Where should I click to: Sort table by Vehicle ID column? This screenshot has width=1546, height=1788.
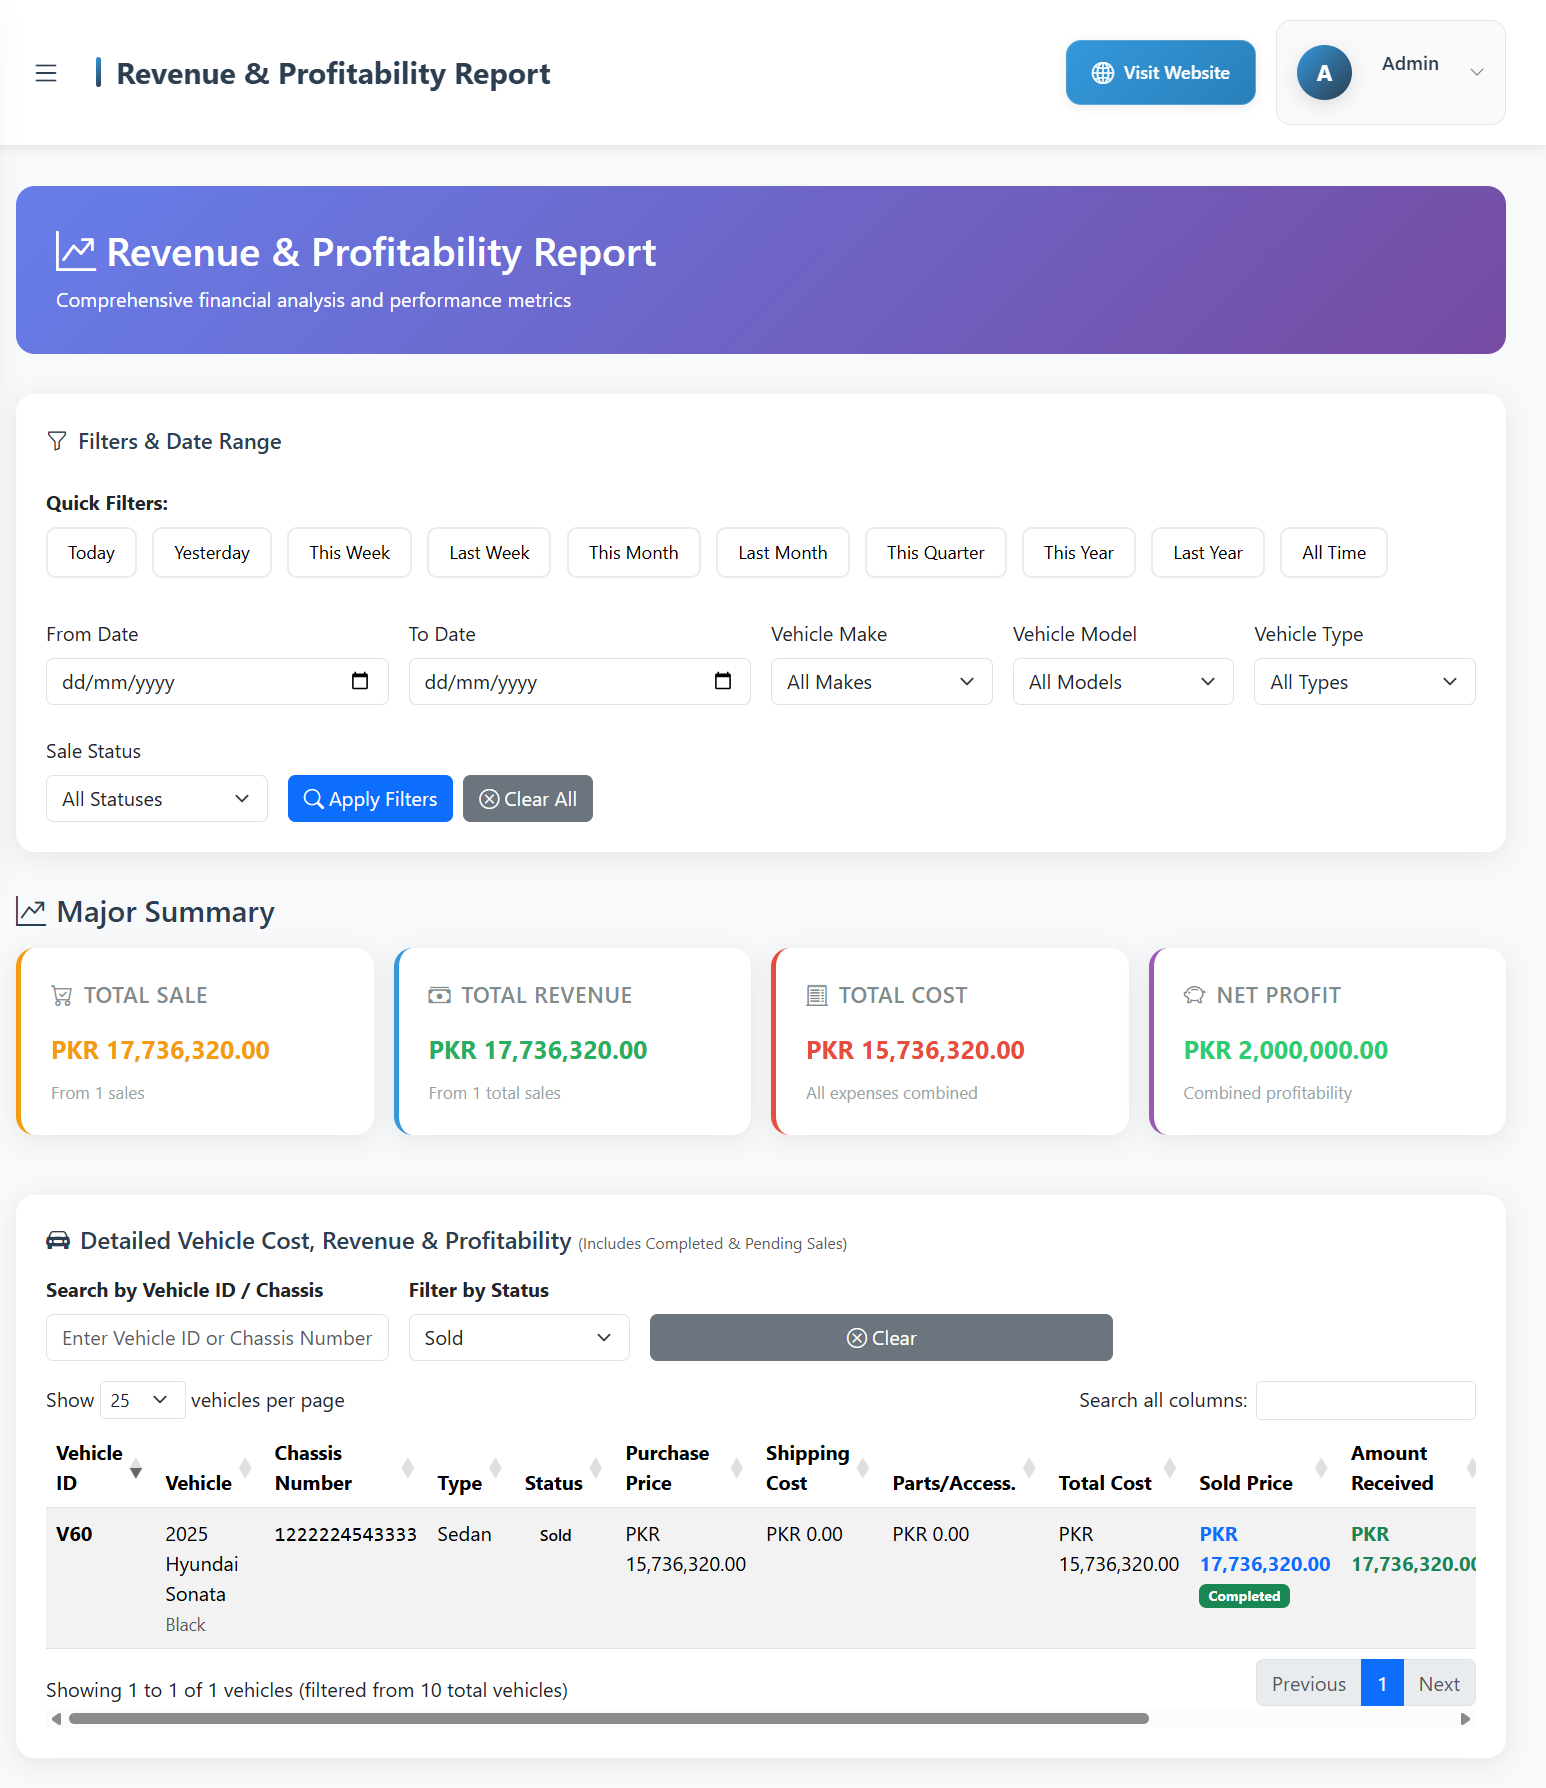click(95, 1468)
